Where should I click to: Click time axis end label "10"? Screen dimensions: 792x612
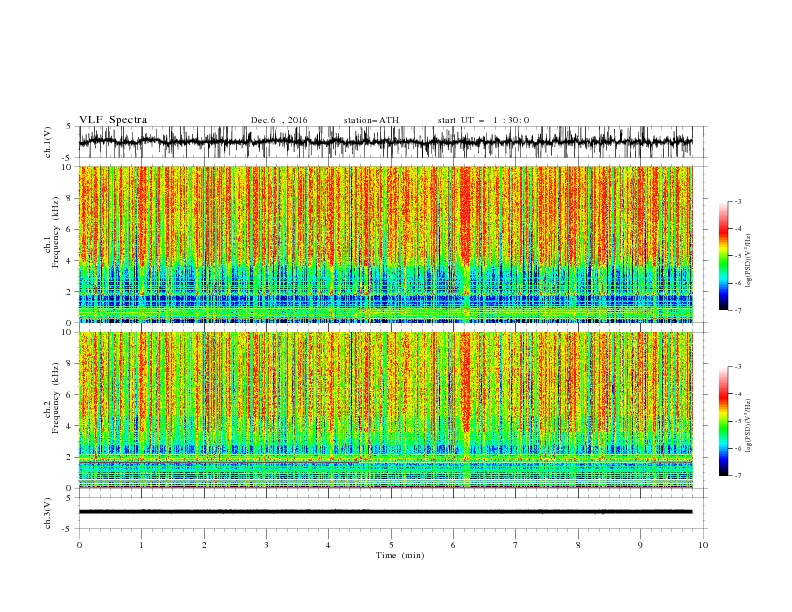click(703, 545)
